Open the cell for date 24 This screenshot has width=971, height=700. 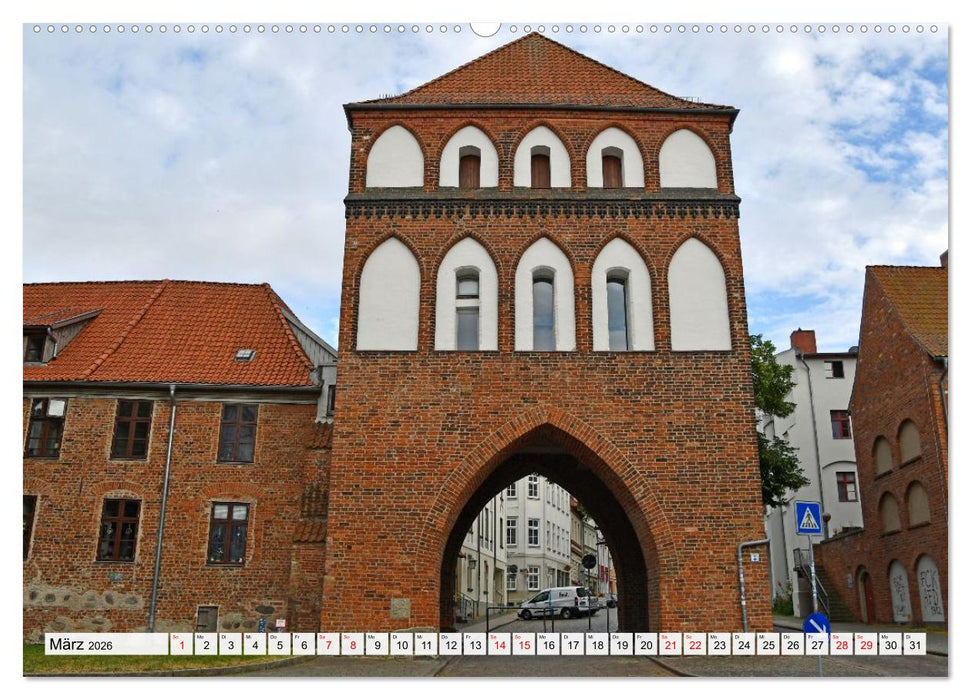743,646
